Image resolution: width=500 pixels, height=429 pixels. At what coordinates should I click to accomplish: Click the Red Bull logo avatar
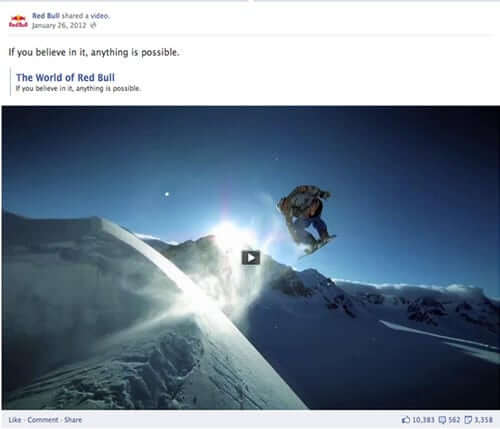(x=18, y=21)
